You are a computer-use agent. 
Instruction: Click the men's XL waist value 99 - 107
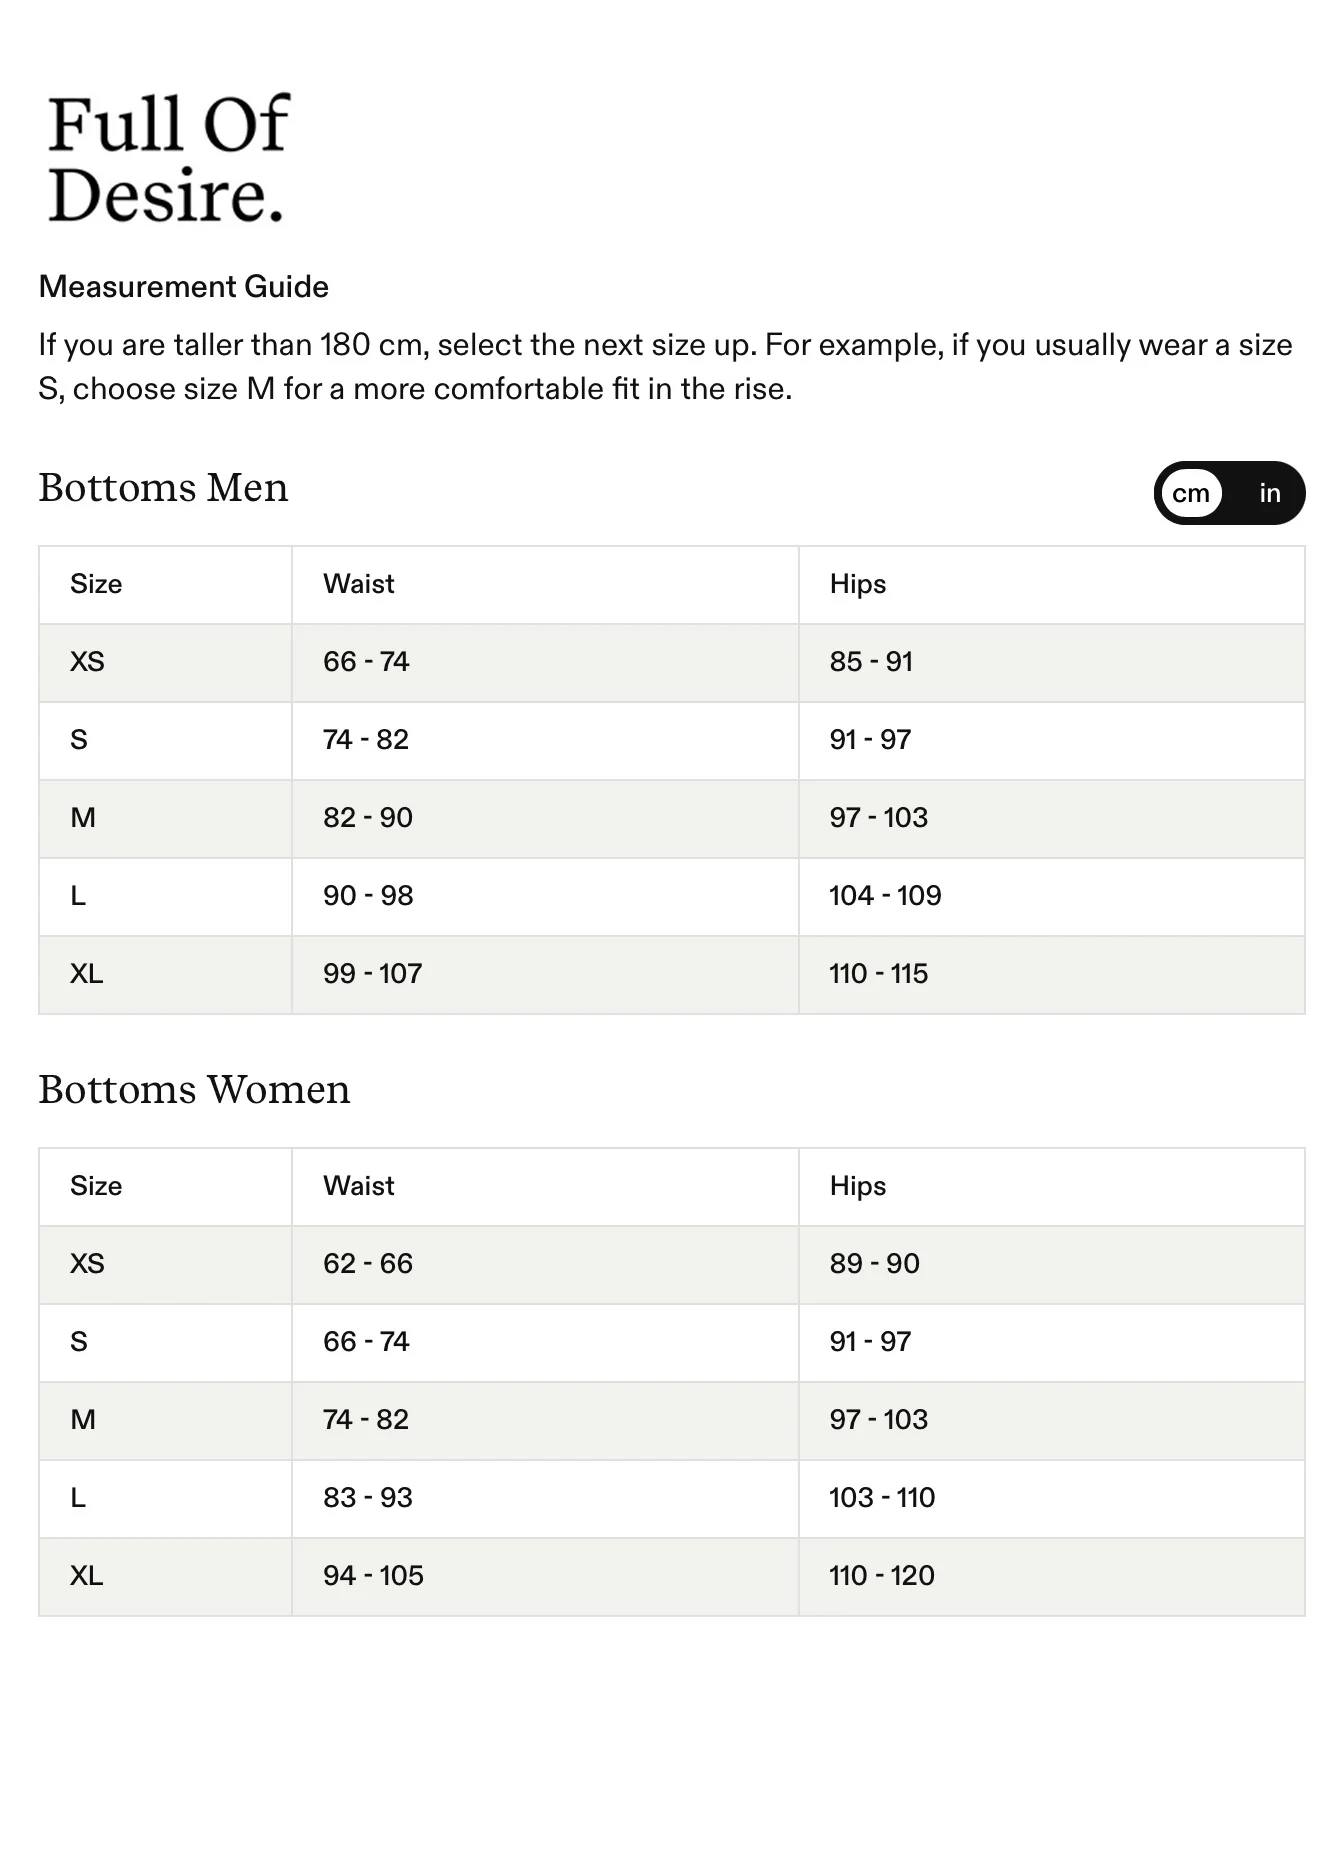point(373,974)
